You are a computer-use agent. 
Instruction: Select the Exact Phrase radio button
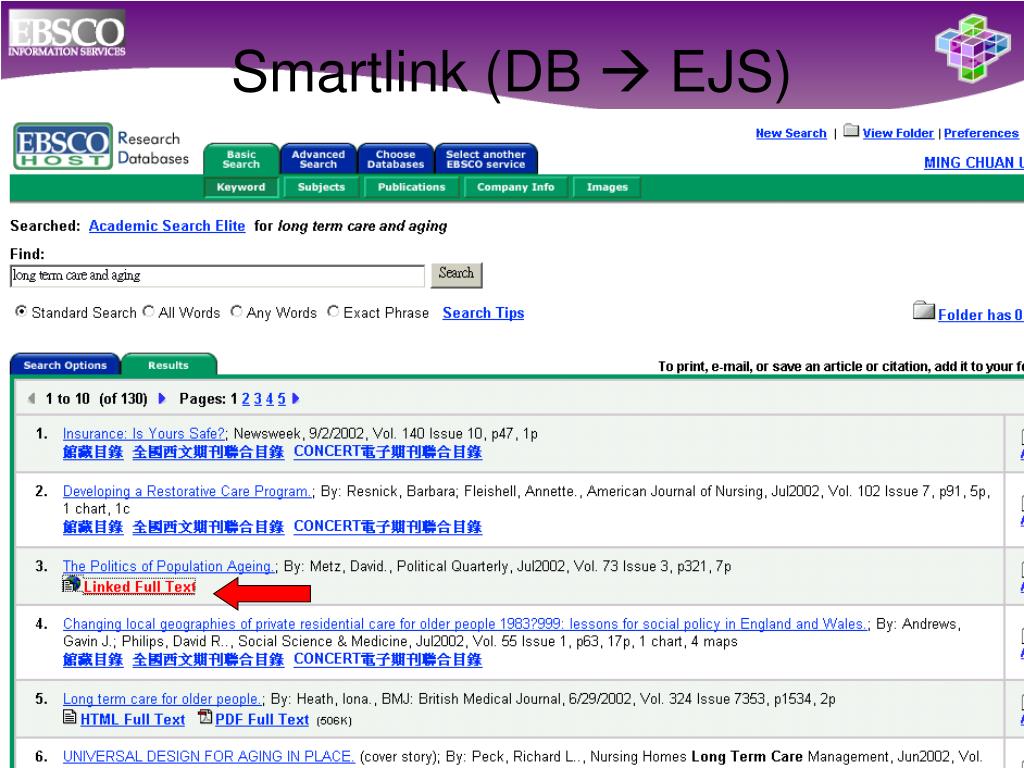pos(333,312)
